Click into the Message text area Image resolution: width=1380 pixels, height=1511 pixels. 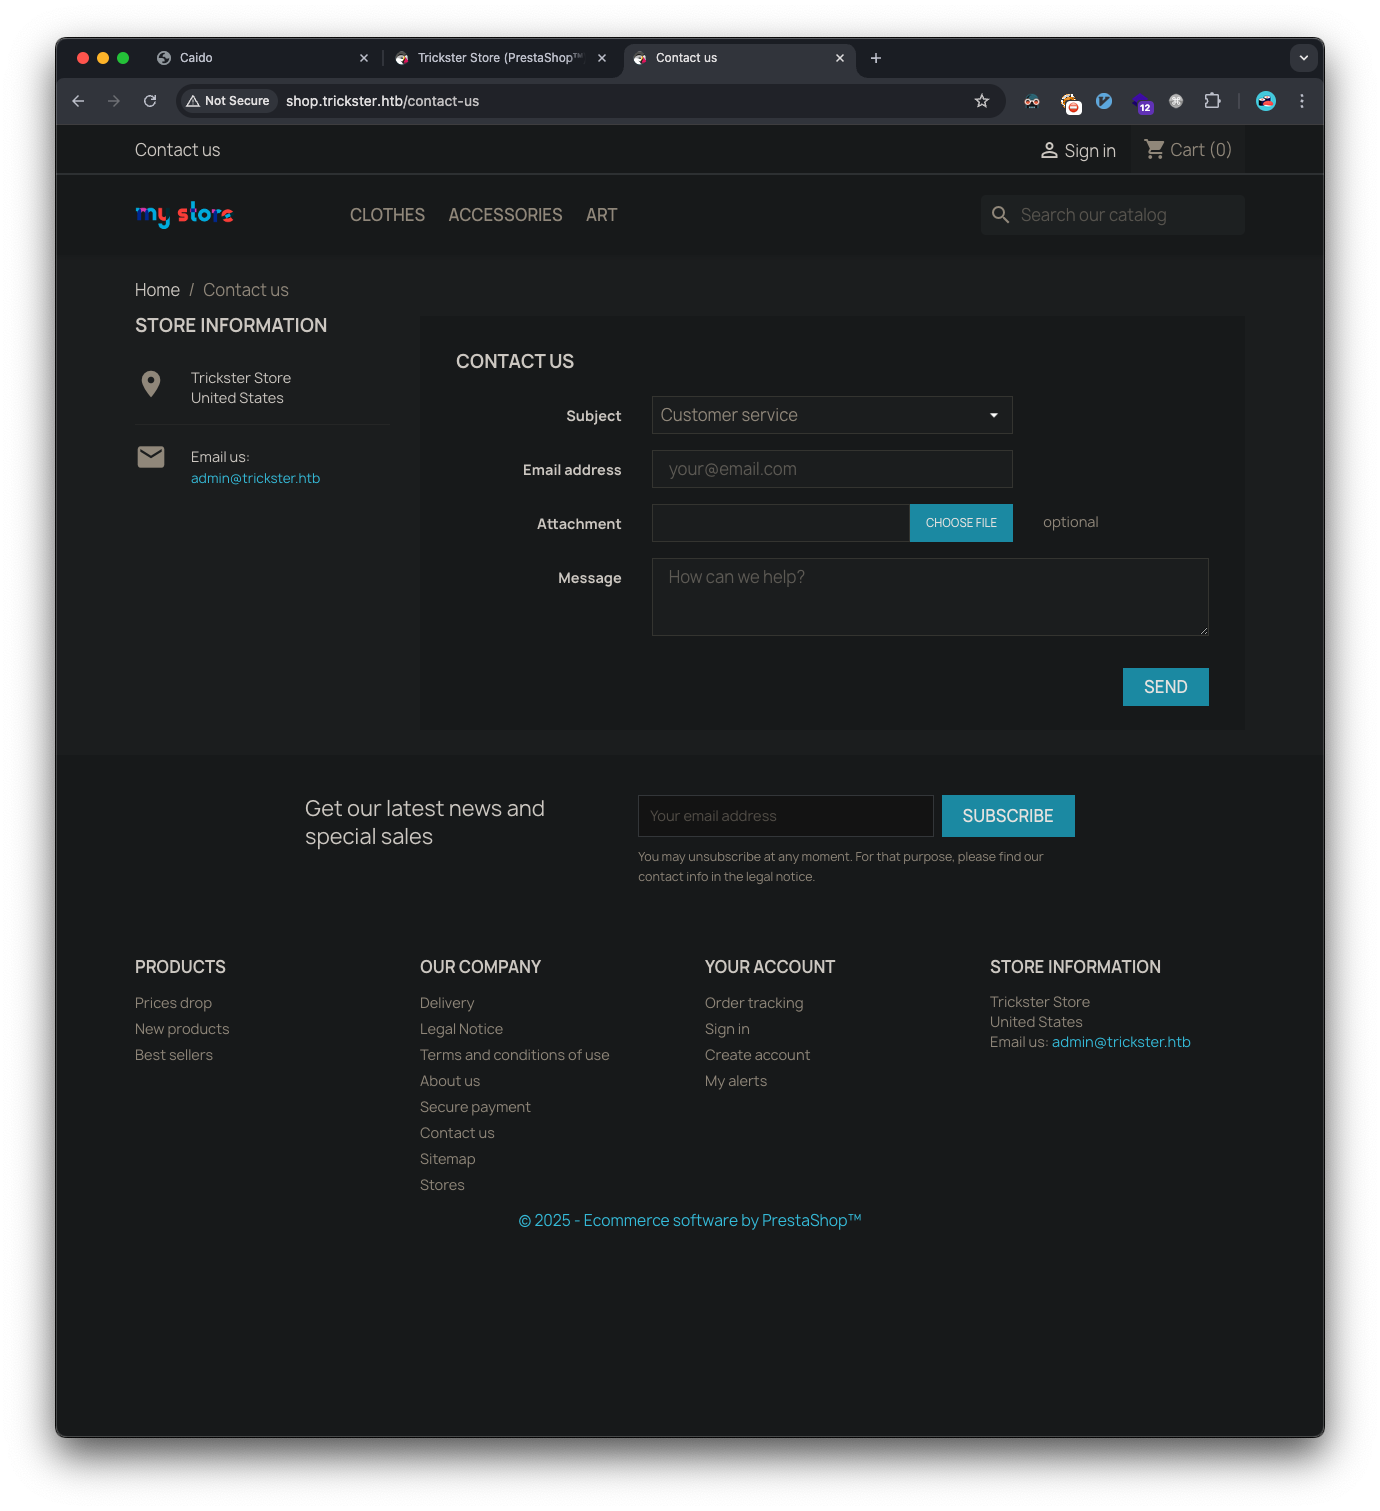coord(929,597)
